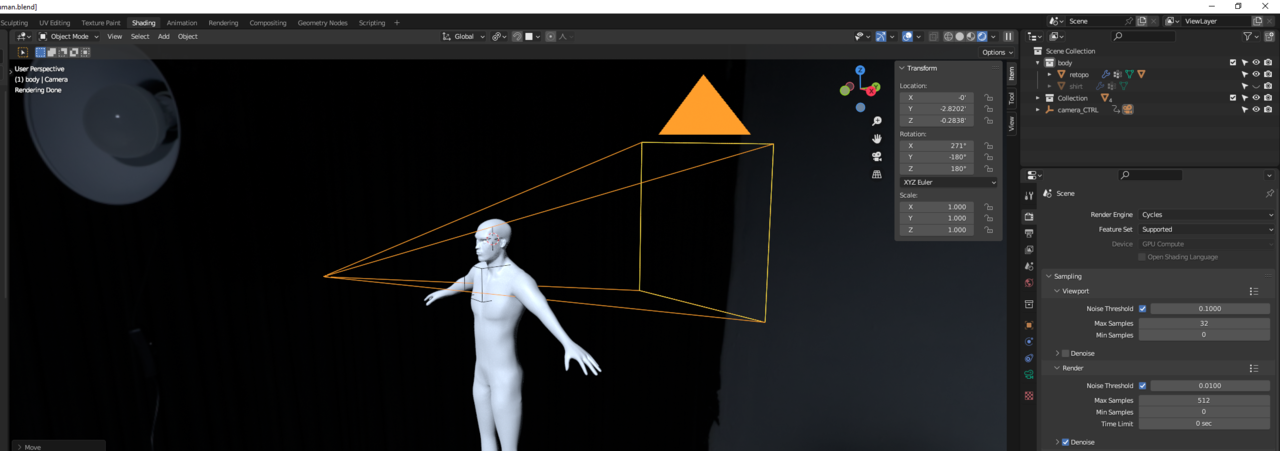Open the Scene properties tab
The width and height of the screenshot is (1280, 451).
(1029, 266)
